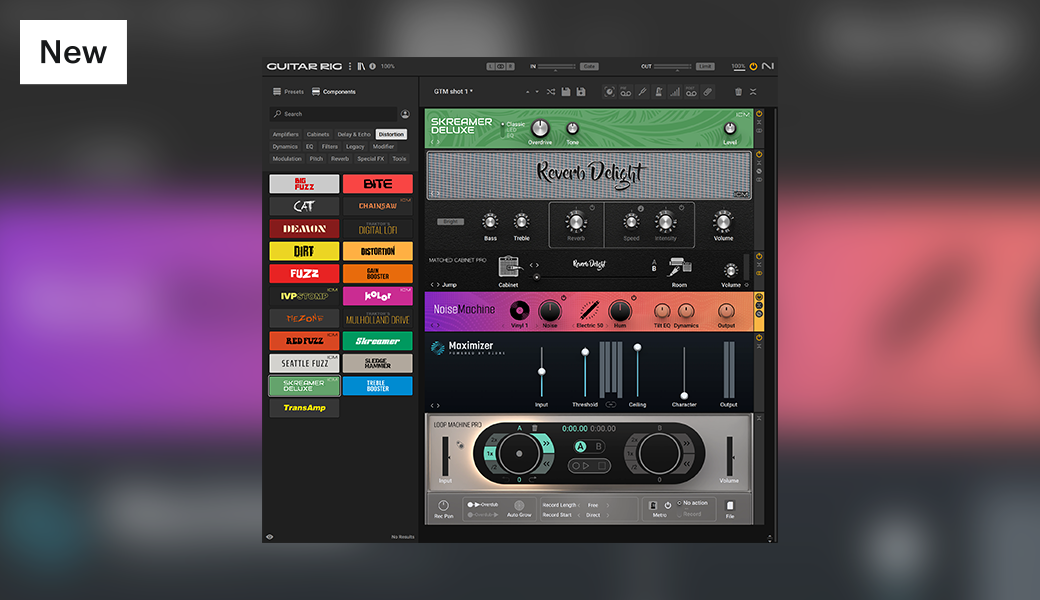
Task: Click the Maximizer Threshold slider handle
Action: pyautogui.click(x=585, y=352)
